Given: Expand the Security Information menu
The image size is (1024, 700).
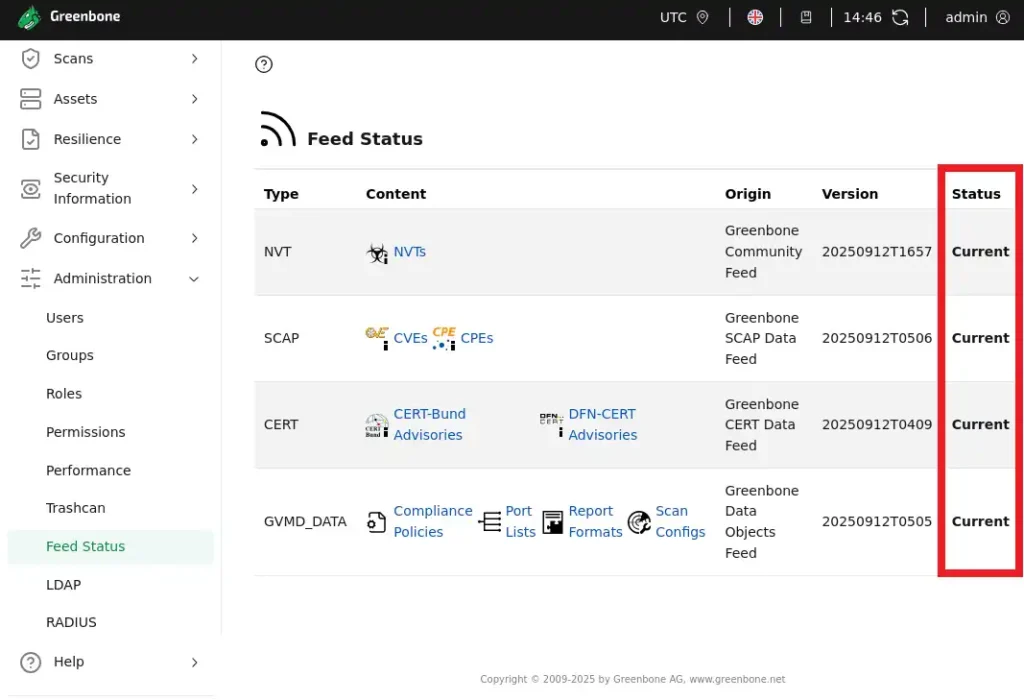Looking at the screenshot, I should tap(111, 188).
